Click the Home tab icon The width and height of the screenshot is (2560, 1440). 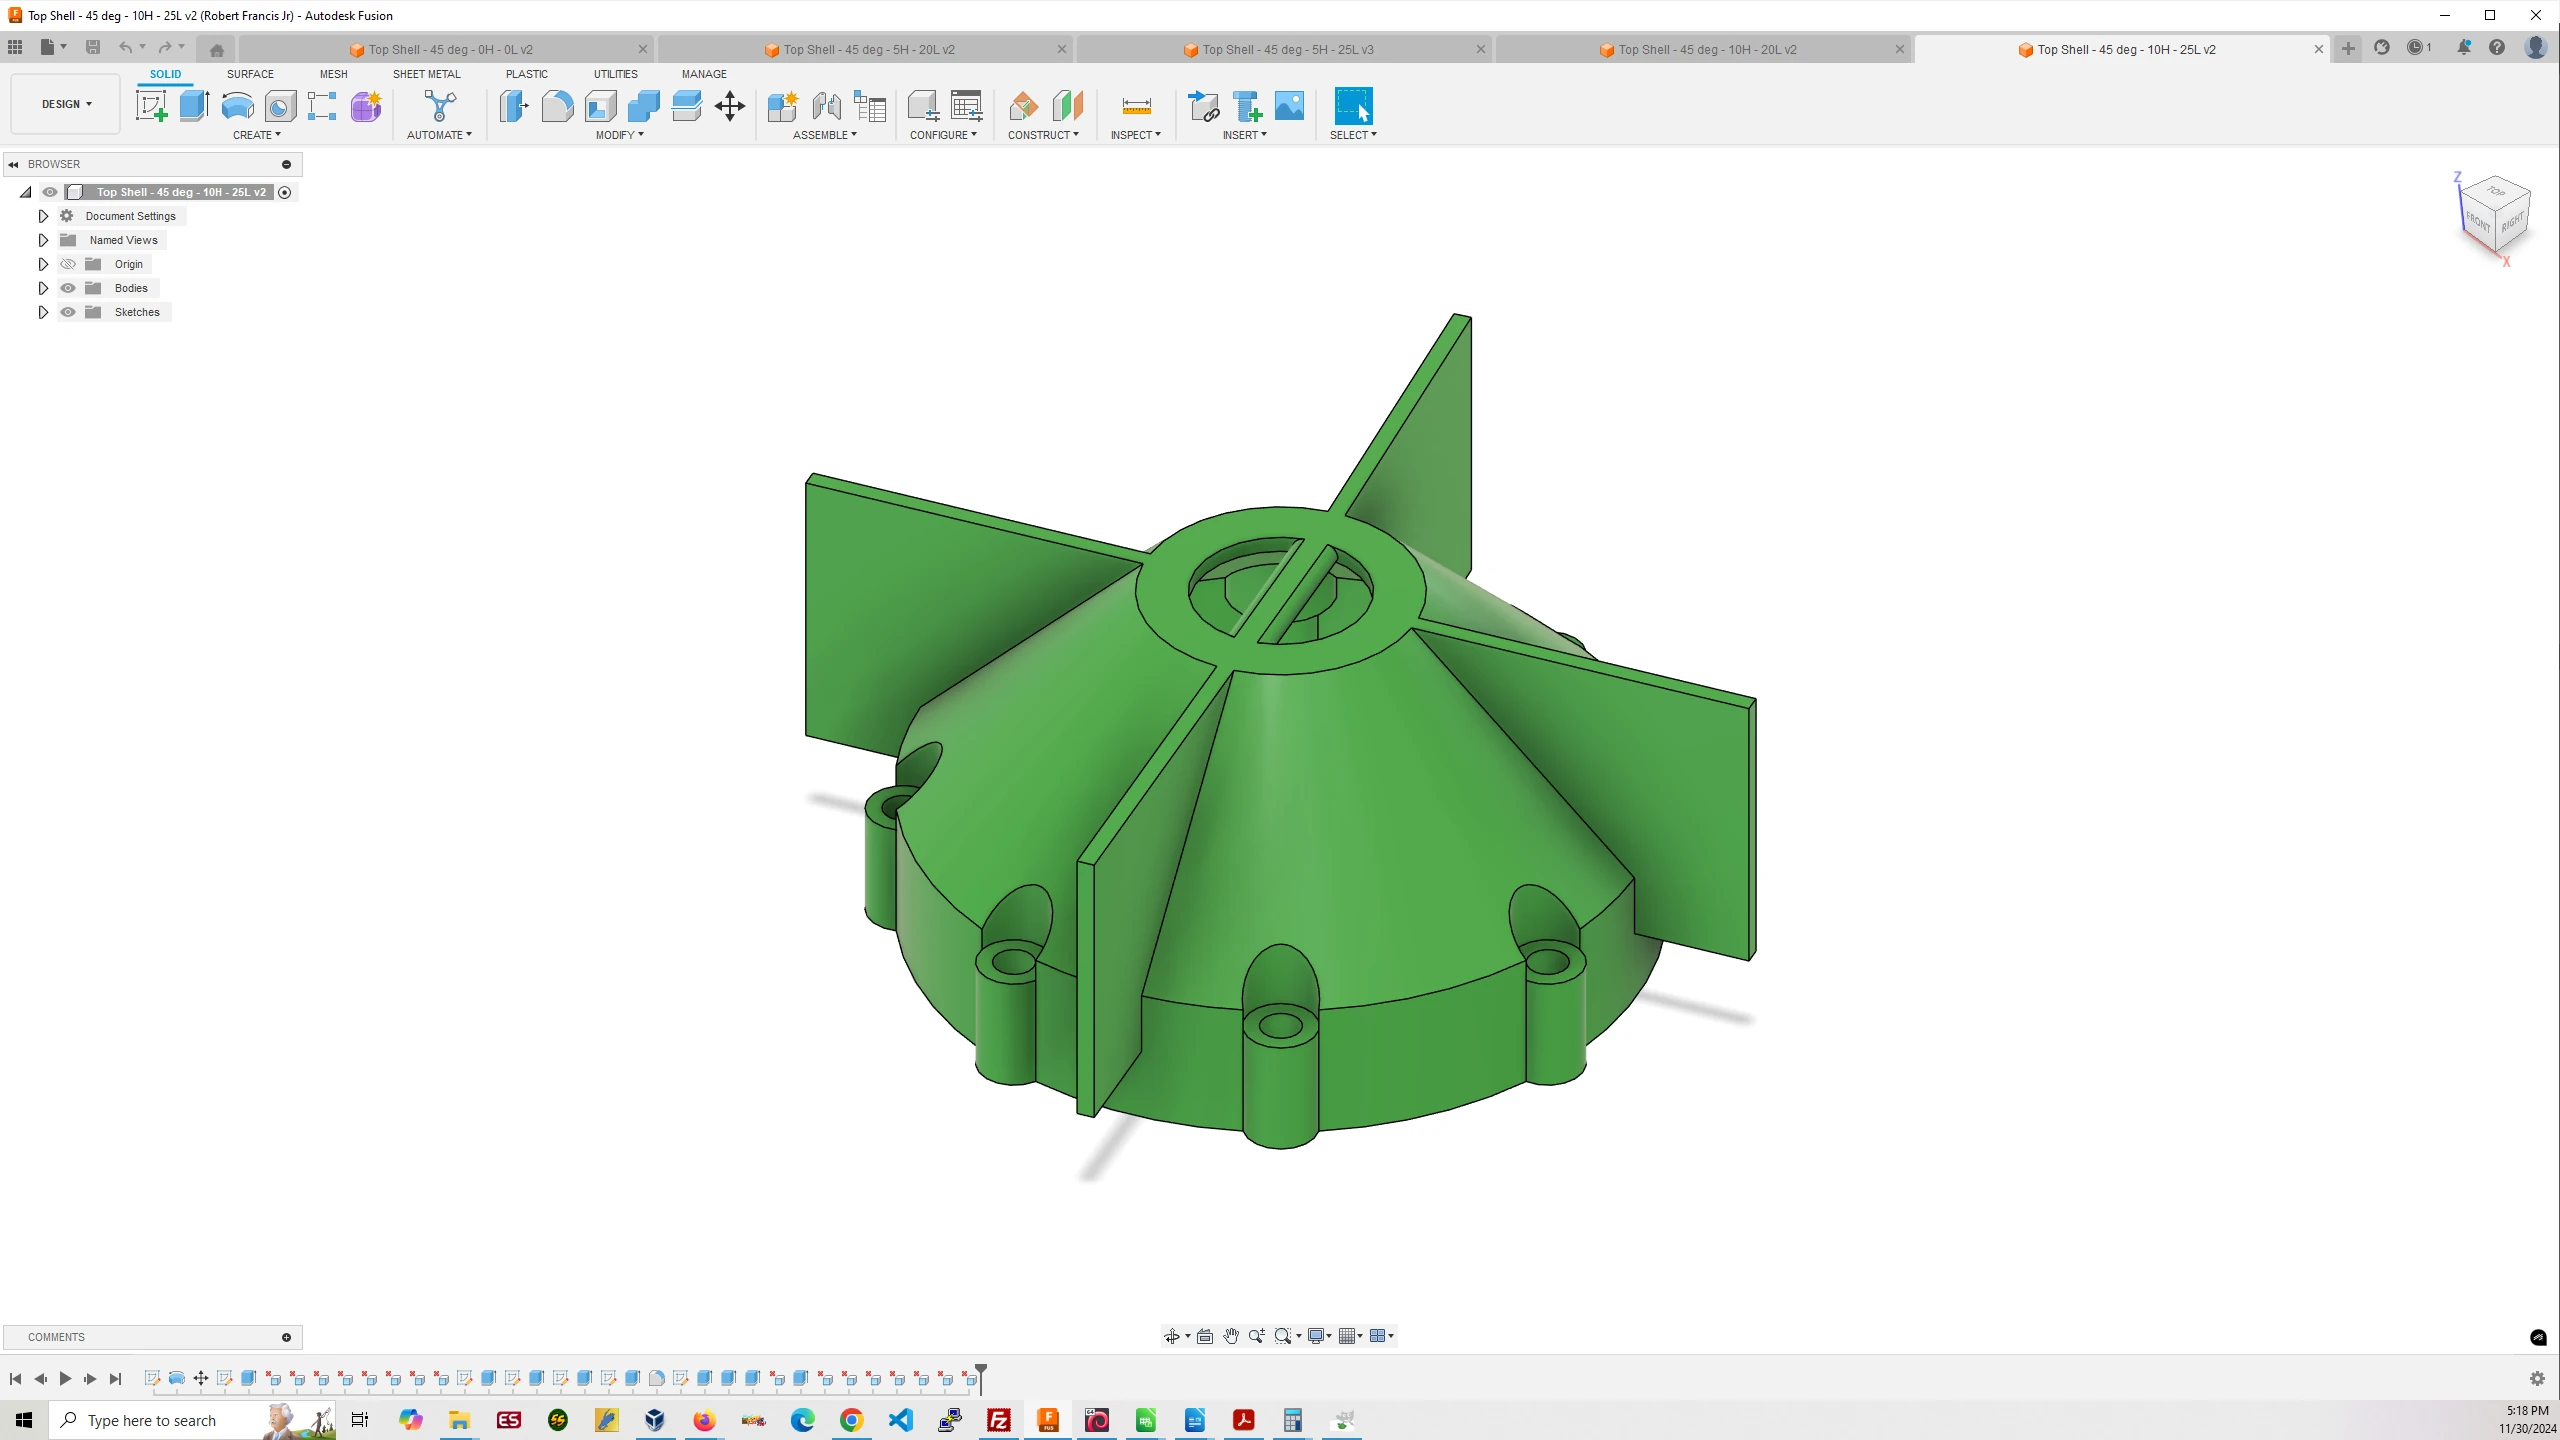click(x=217, y=49)
